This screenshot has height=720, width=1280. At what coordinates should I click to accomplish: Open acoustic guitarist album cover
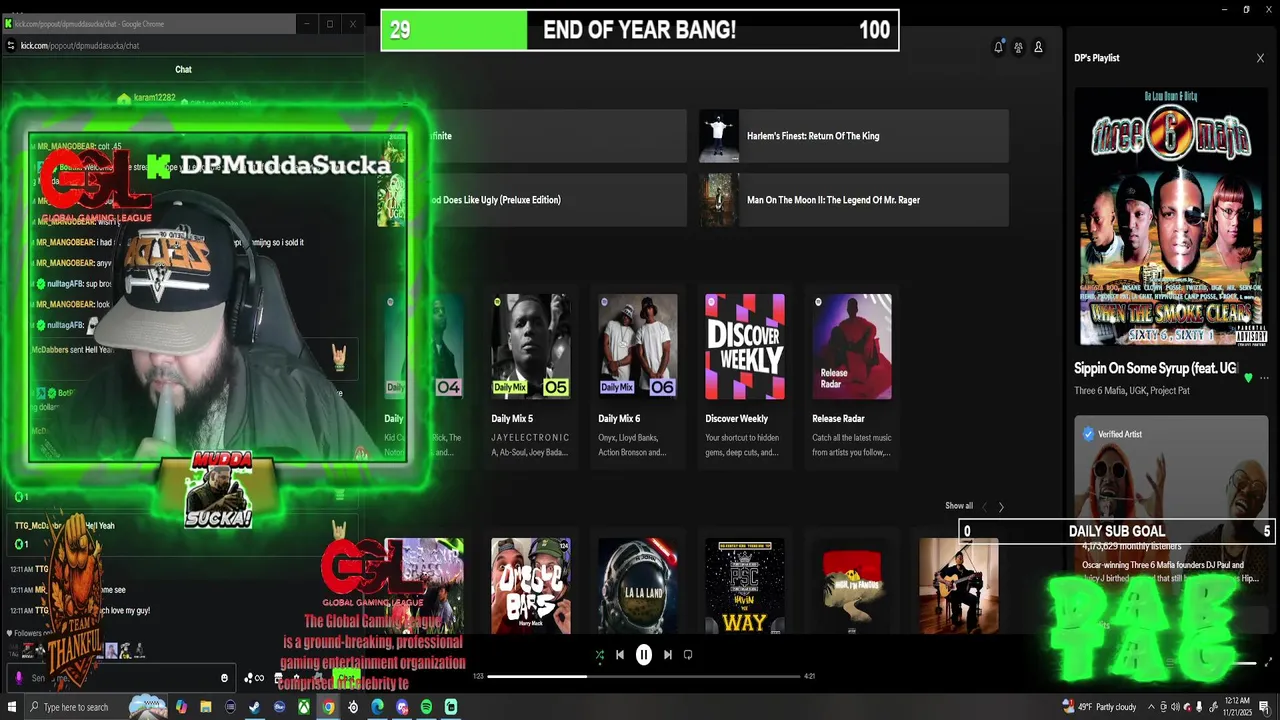coord(958,585)
